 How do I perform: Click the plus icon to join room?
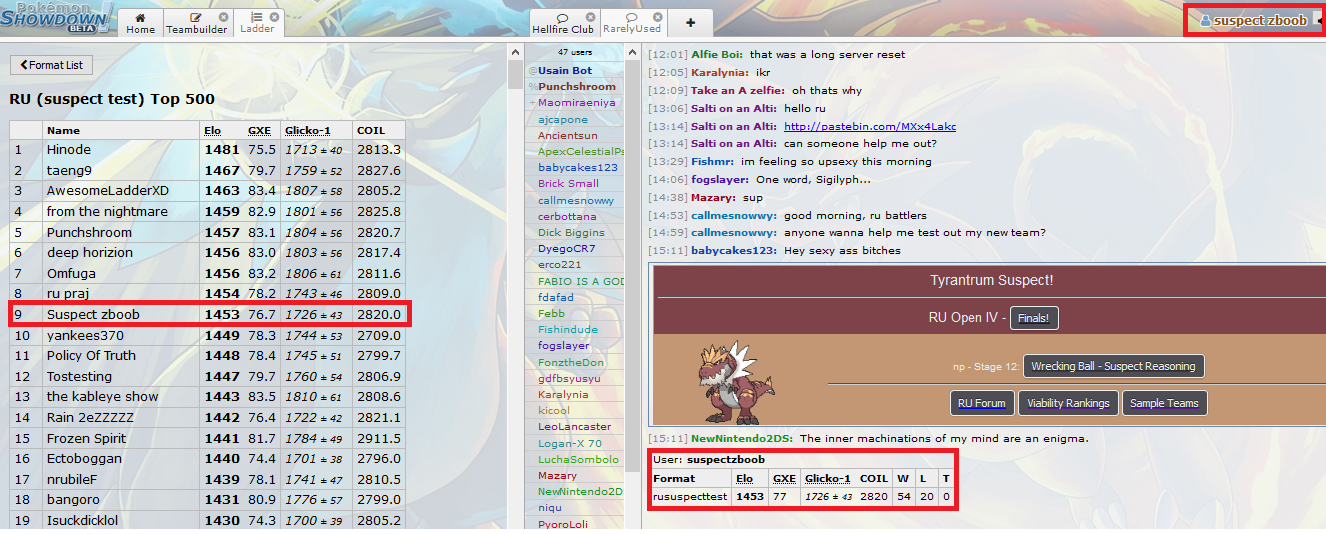click(x=690, y=22)
